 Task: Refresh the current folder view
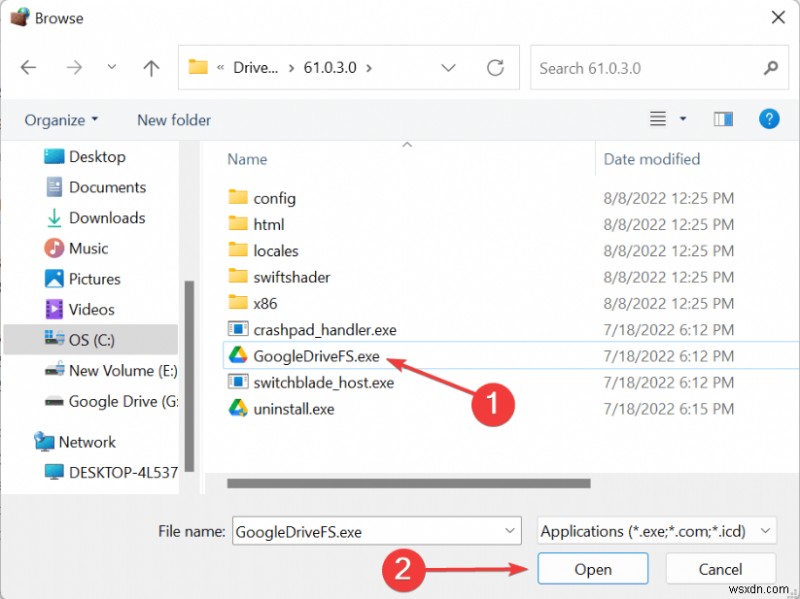coord(495,68)
